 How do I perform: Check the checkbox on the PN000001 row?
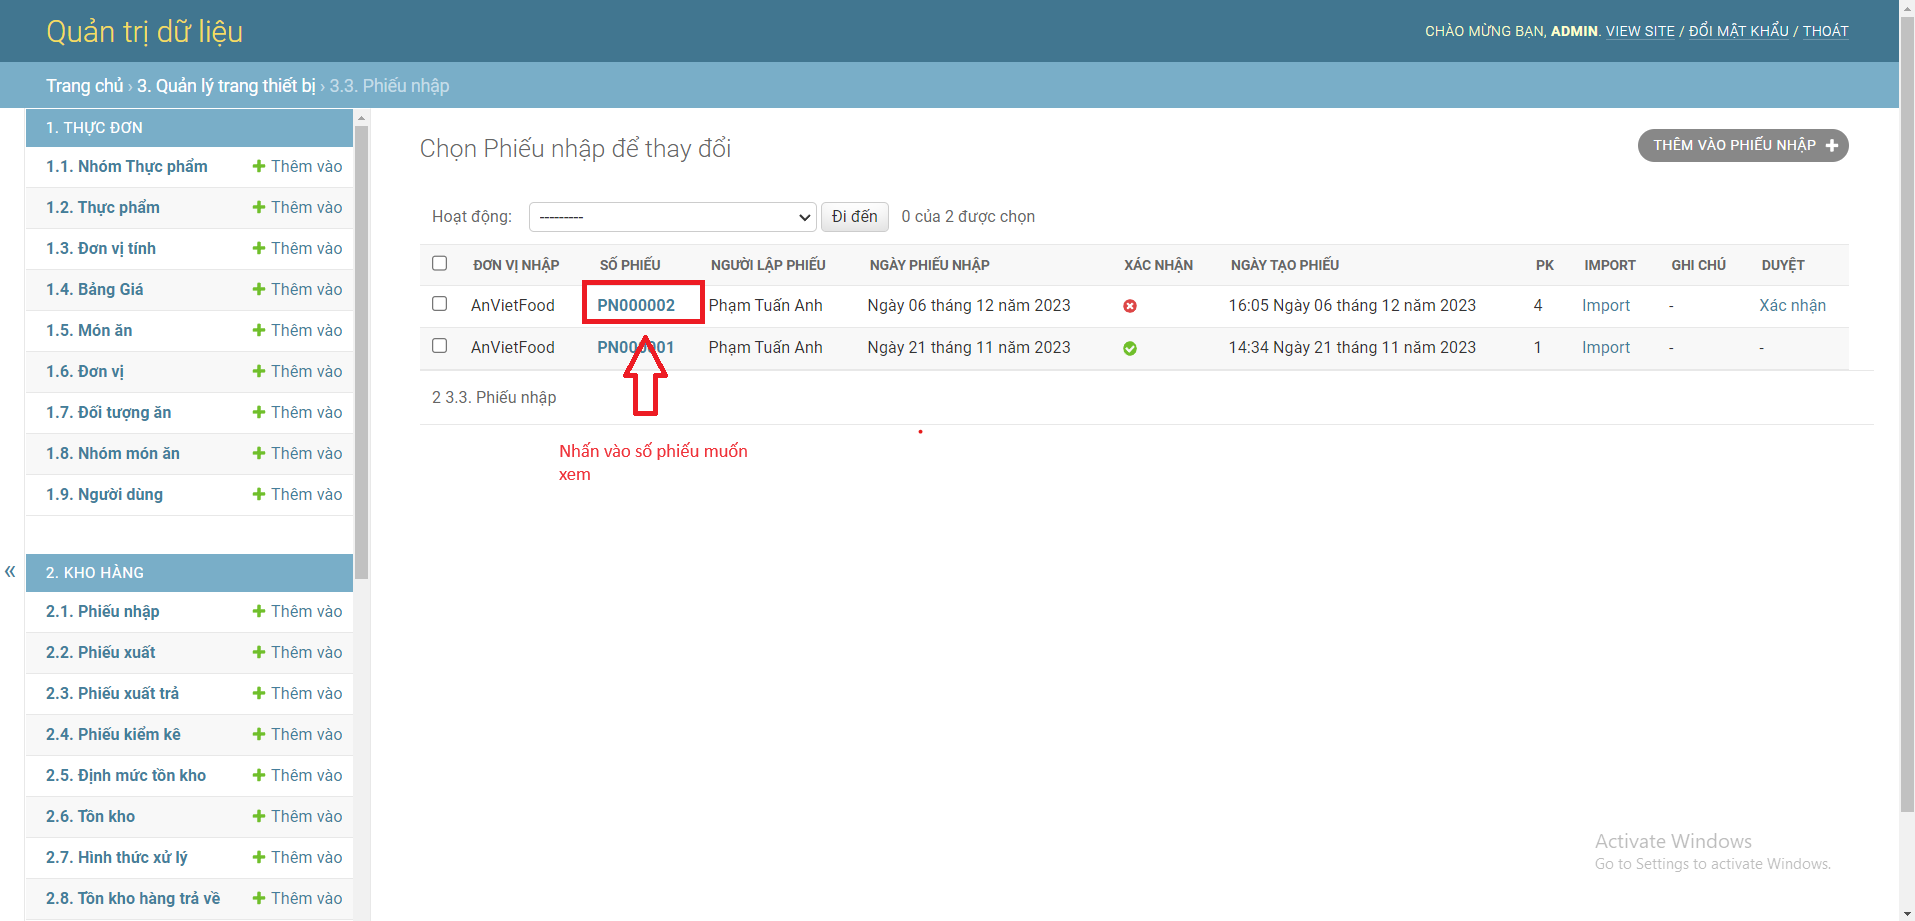tap(440, 346)
